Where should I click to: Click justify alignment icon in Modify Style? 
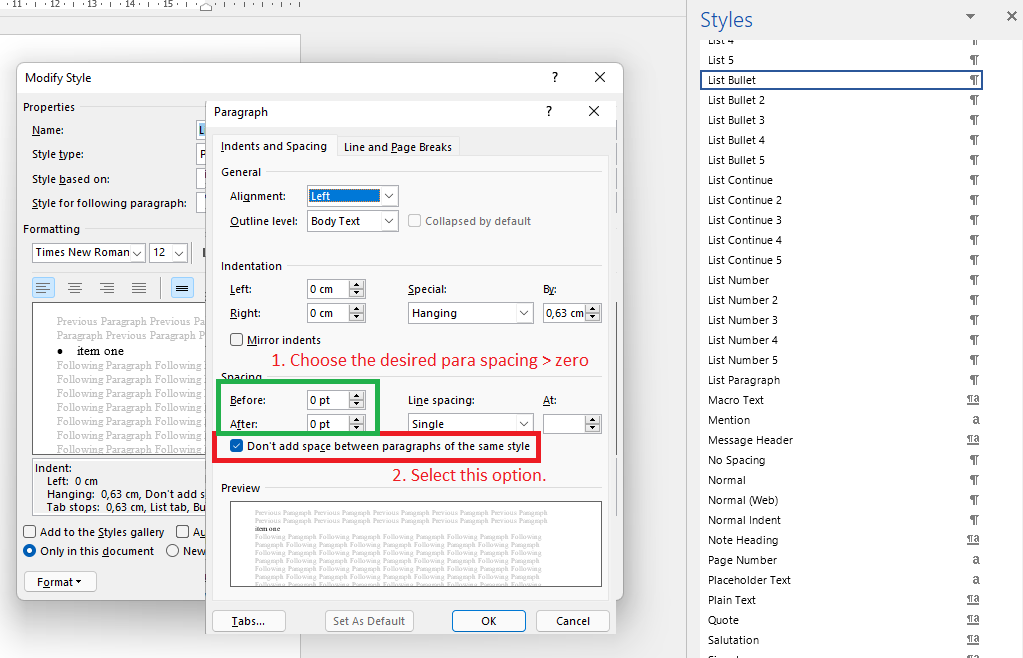pos(139,288)
